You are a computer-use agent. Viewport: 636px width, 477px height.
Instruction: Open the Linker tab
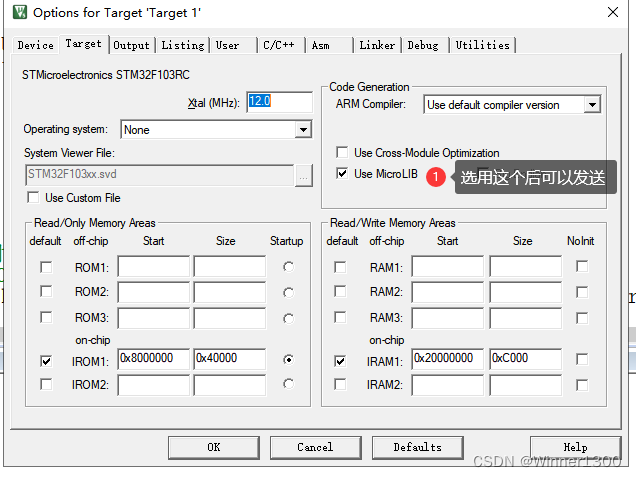377,45
